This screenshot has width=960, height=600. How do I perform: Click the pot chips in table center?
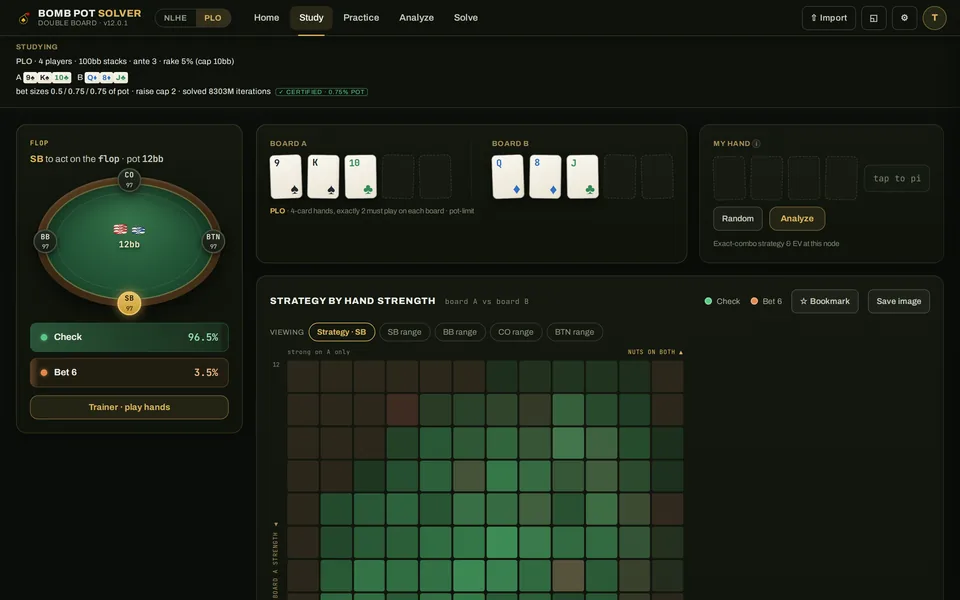click(x=129, y=230)
